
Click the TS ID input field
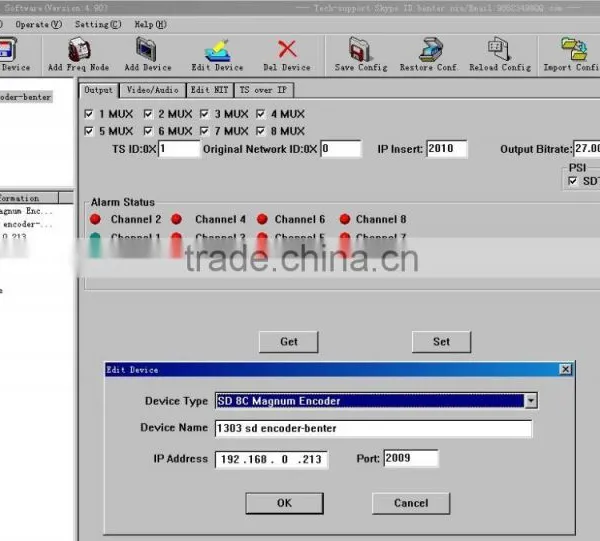click(179, 149)
